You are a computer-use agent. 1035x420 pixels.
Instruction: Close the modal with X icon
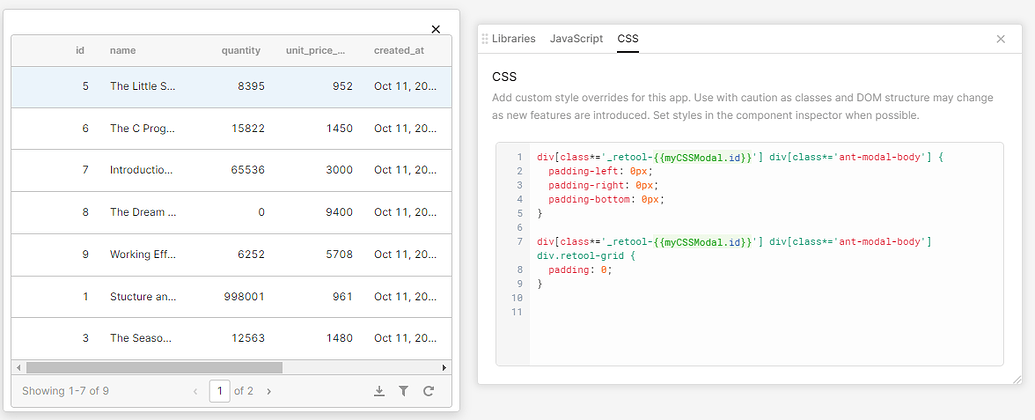pos(435,29)
